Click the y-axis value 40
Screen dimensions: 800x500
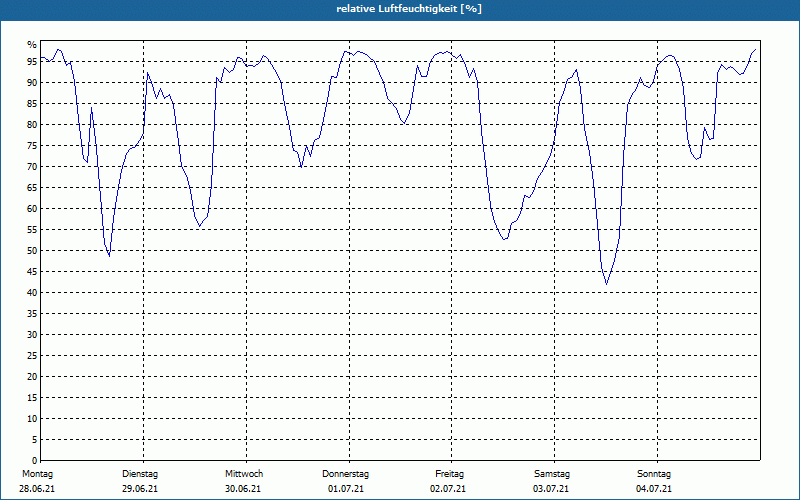tap(32, 292)
